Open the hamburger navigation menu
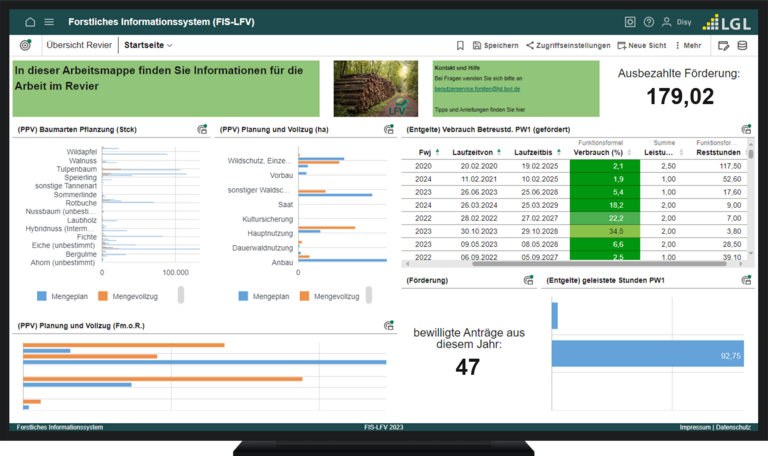768x456 pixels. coord(49,21)
